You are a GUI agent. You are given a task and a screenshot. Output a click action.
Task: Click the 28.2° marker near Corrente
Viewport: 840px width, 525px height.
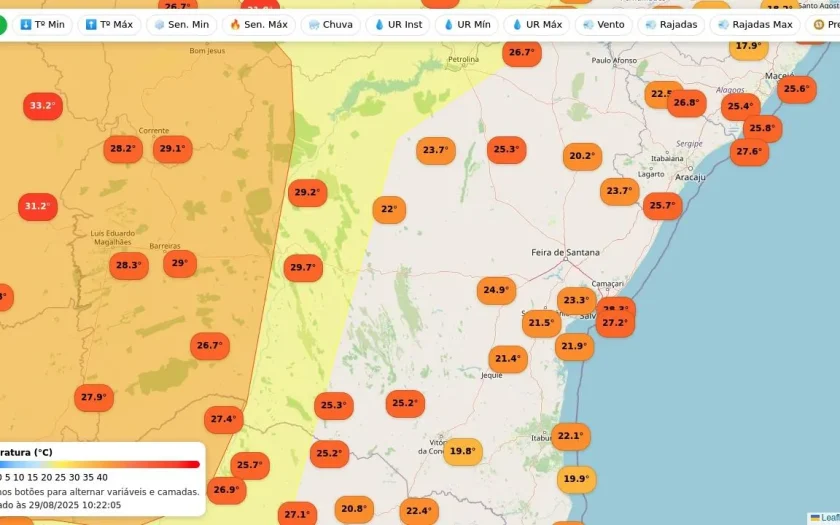(x=123, y=148)
